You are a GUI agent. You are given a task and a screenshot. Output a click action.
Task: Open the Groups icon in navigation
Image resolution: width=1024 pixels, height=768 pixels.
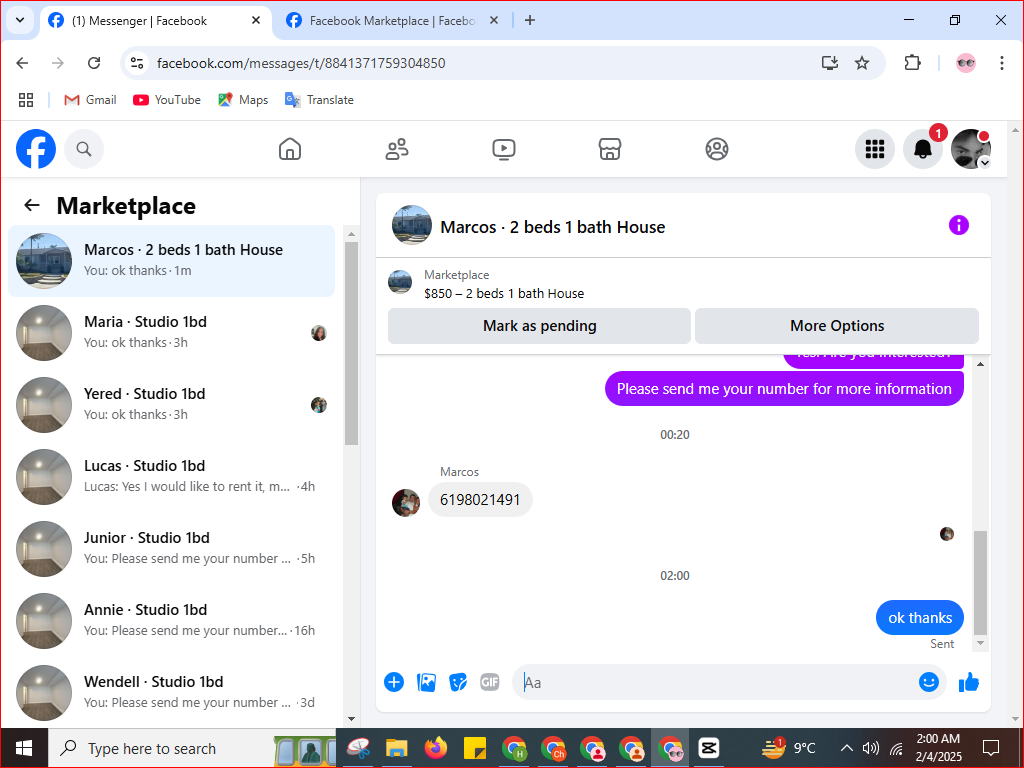(x=717, y=149)
